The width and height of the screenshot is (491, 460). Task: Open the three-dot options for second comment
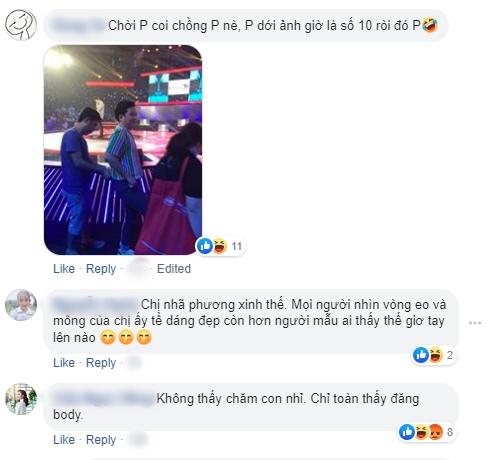(x=475, y=323)
